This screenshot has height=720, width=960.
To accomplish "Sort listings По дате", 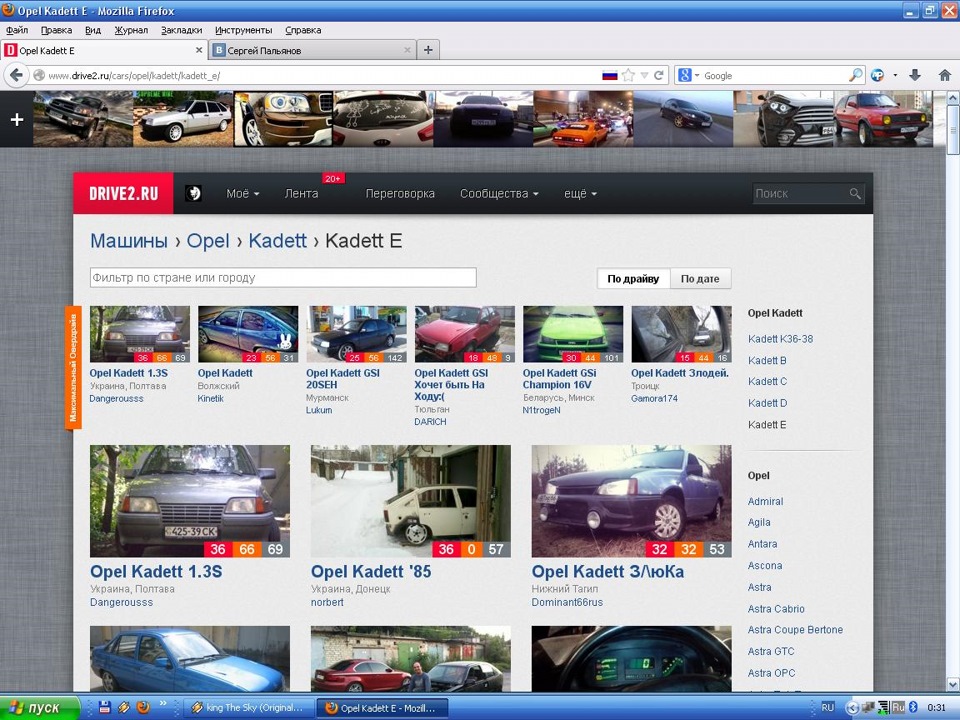I will (700, 279).
